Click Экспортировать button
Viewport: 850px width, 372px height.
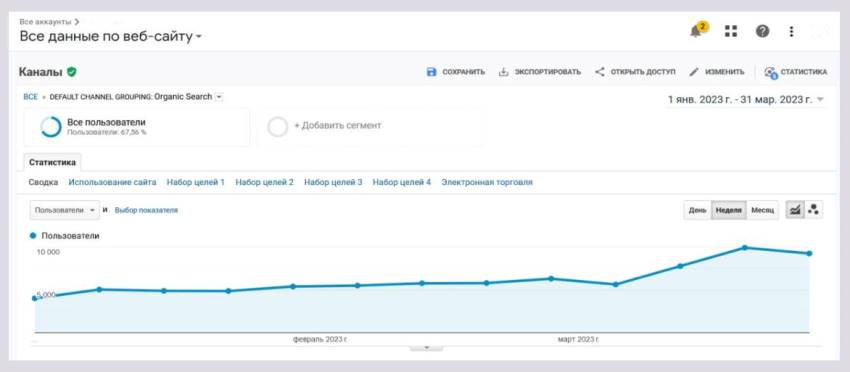540,72
